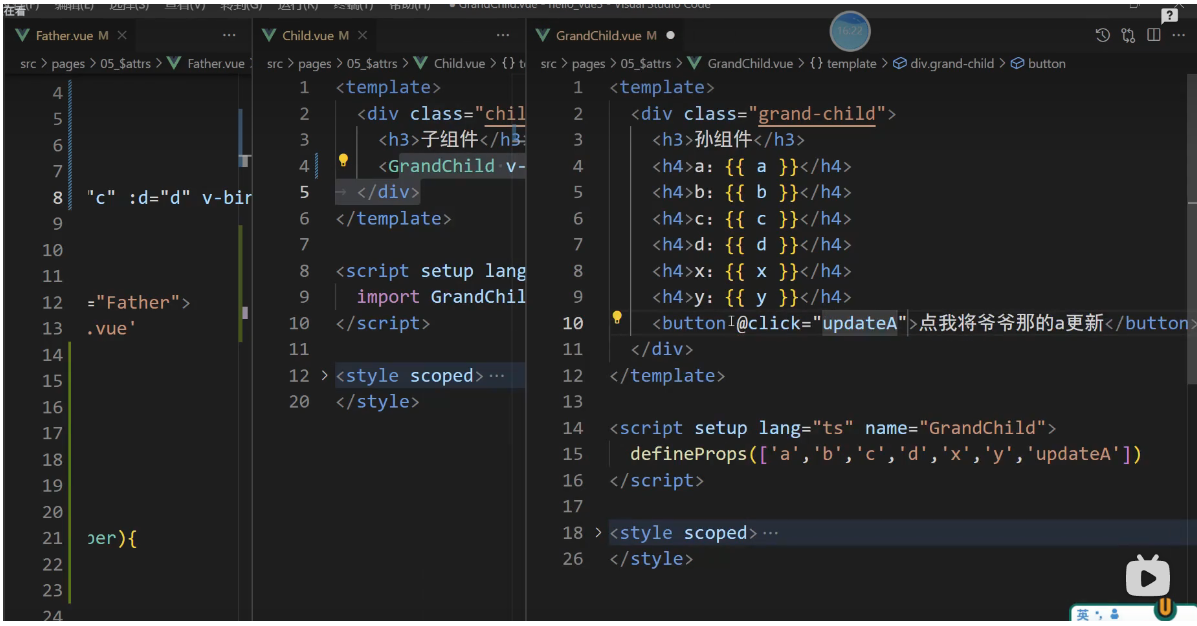Screen dimensions: 1197x626
Task: Open 'Child.vue' breadcrumb in middle editor
Action: 450,64
